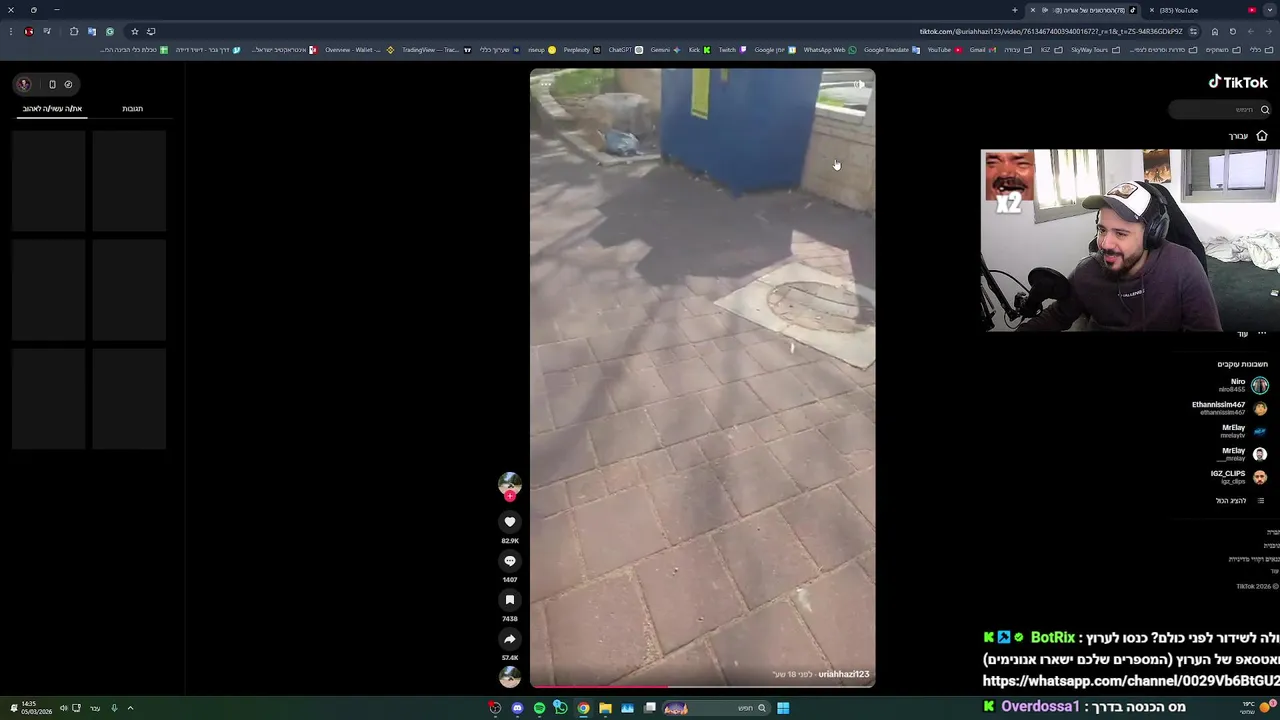Like the TikTok video with the heart icon
Image resolution: width=1280 pixels, height=720 pixels.
click(510, 522)
